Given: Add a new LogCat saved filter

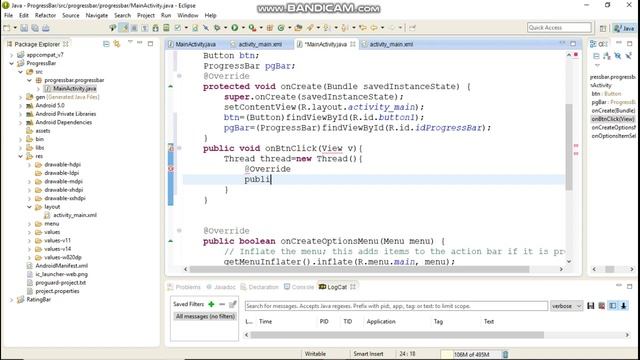Looking at the screenshot, I should (x=211, y=304).
